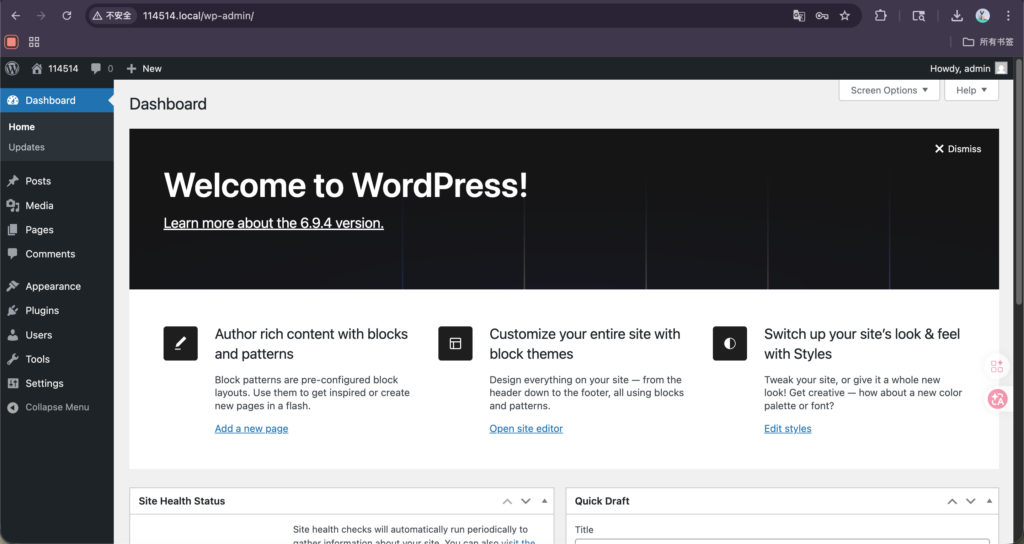
Task: Bookmark this page with the star icon
Action: (x=845, y=16)
